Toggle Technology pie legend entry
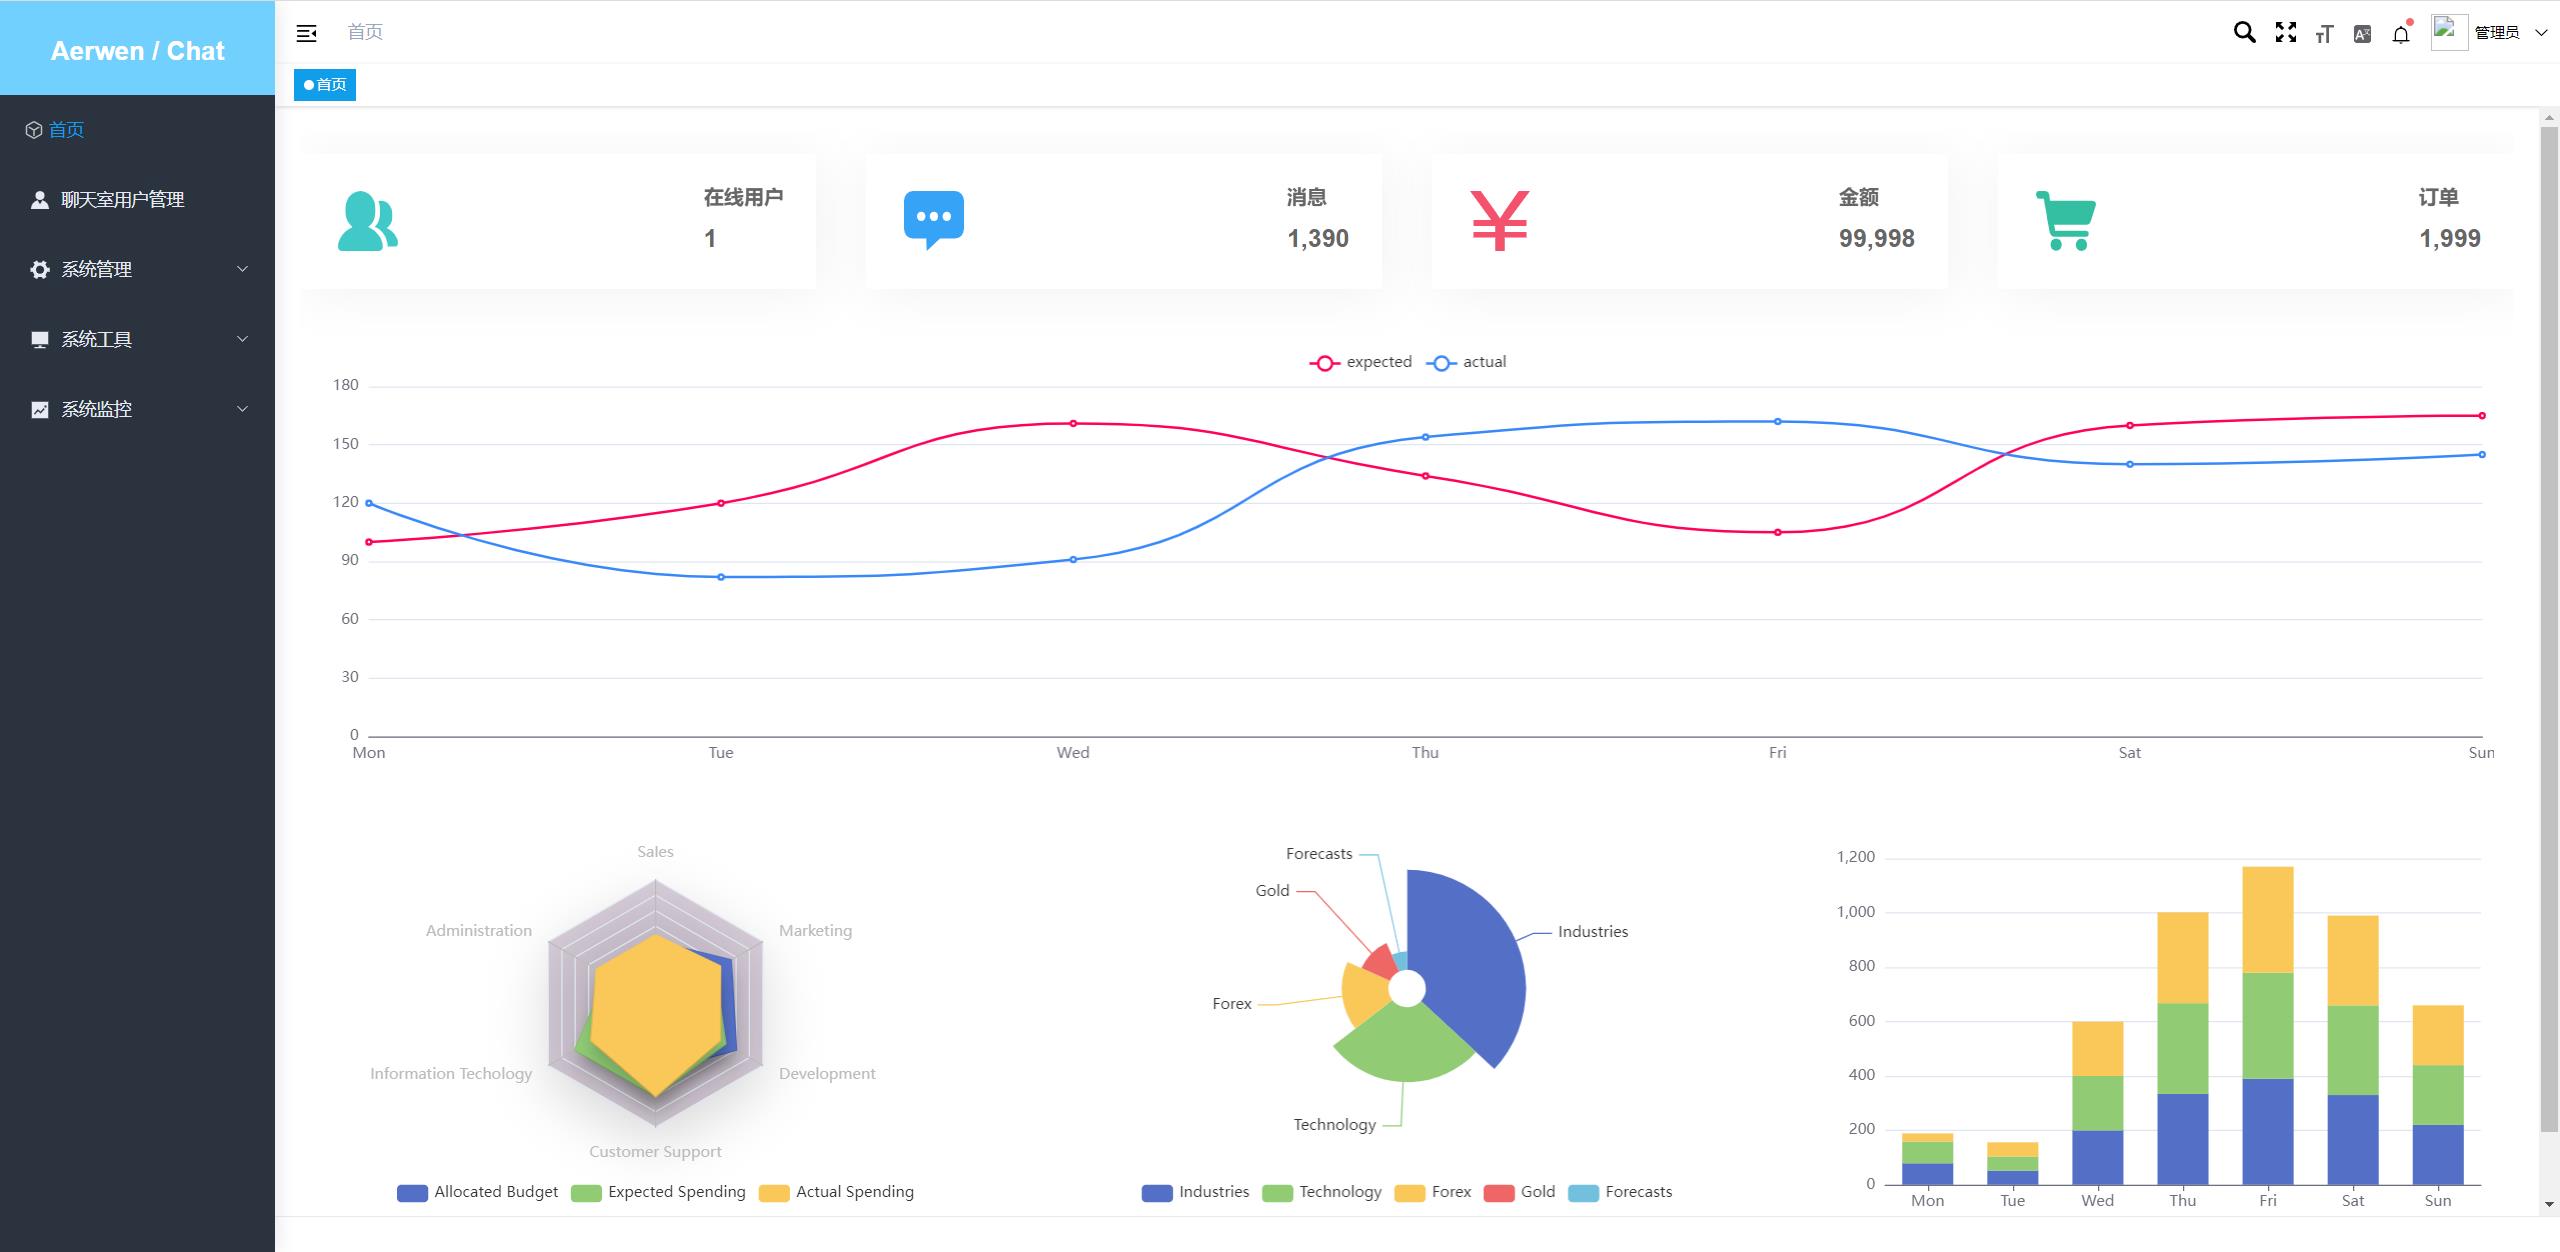This screenshot has width=2560, height=1252. pos(1322,1192)
